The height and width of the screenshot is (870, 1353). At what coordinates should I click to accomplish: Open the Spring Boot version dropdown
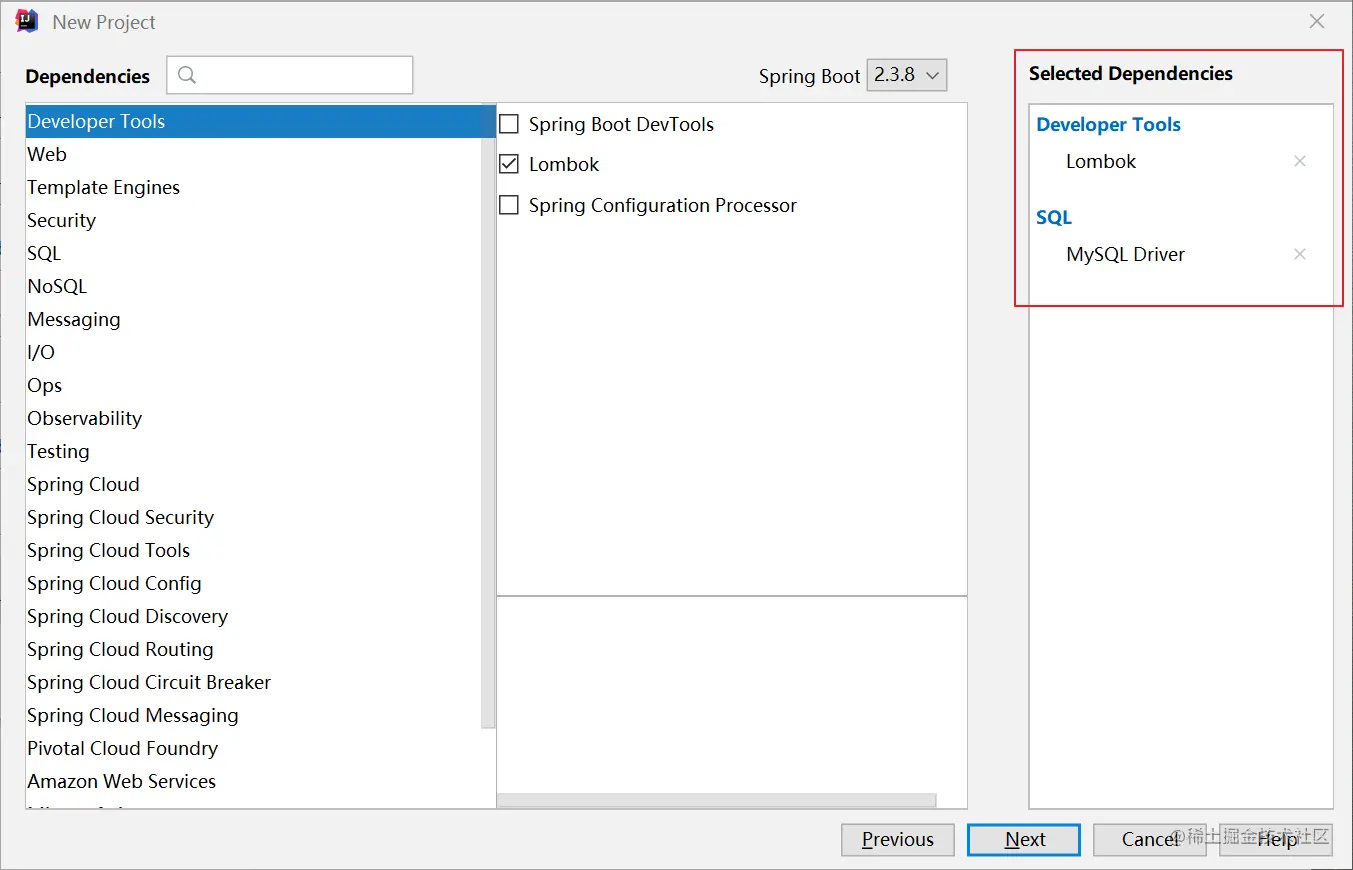[x=906, y=75]
